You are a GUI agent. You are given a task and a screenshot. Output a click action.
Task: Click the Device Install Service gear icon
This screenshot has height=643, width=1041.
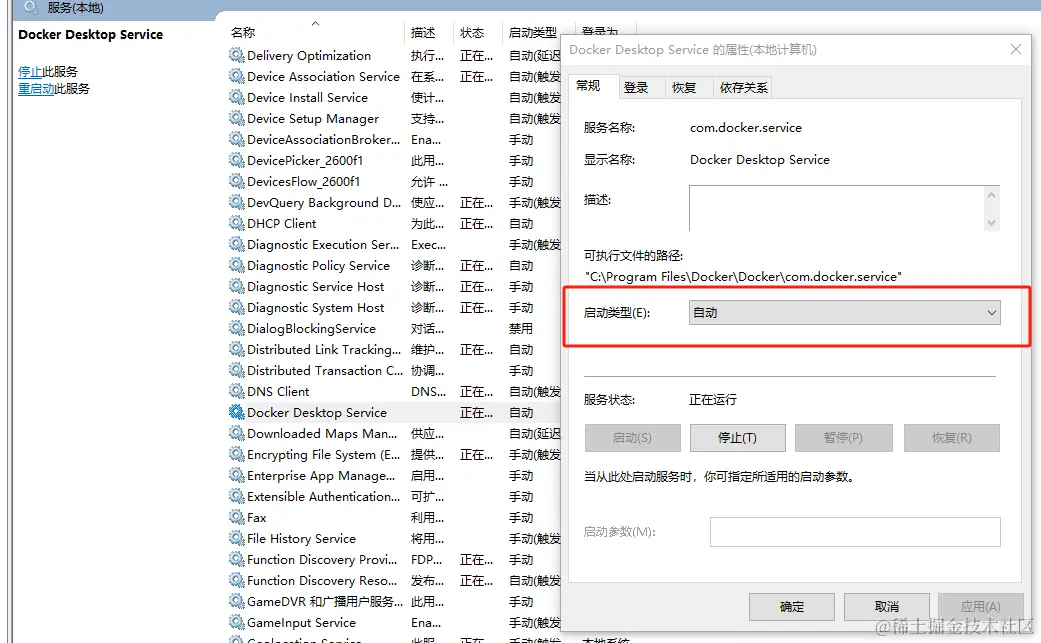236,97
